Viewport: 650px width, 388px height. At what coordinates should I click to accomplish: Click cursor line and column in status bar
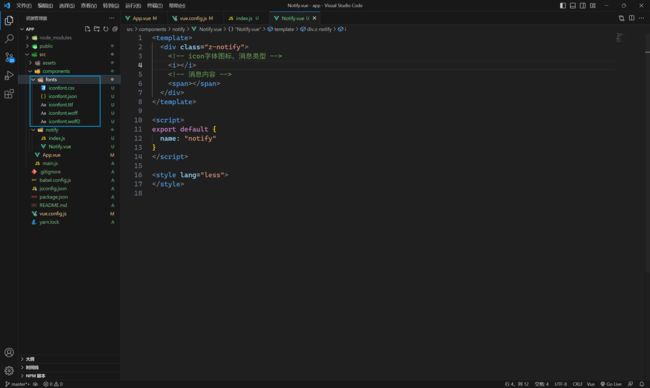[517, 384]
